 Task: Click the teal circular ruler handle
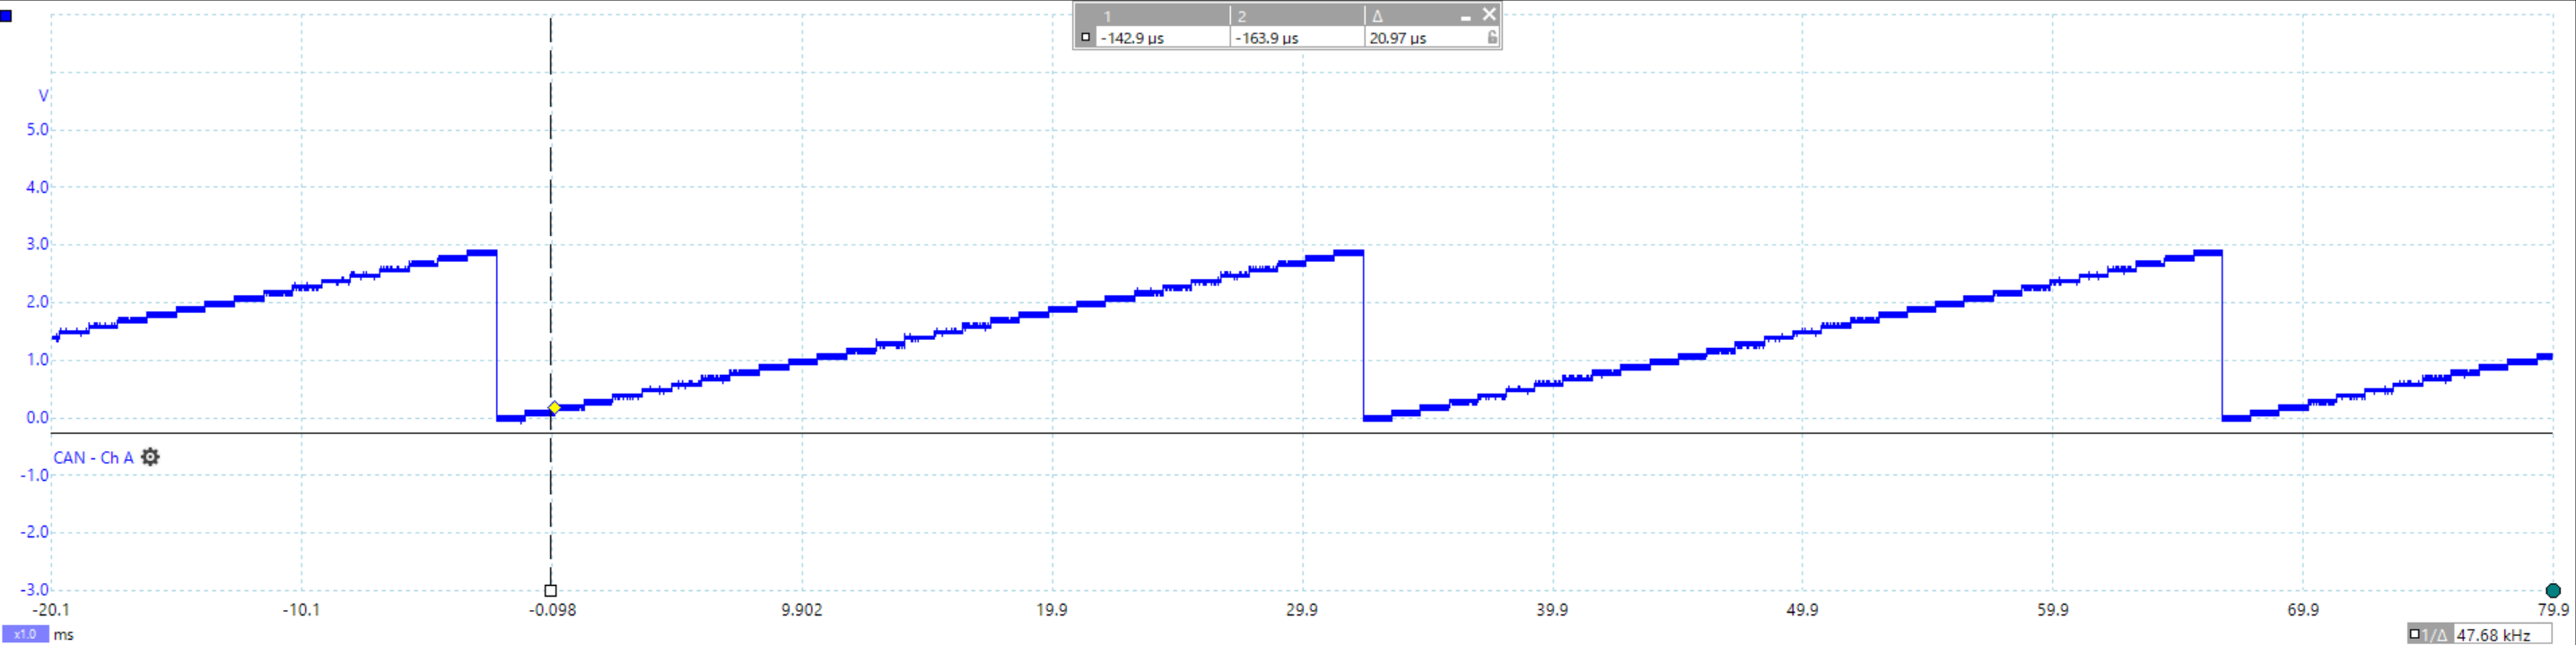pos(2552,591)
